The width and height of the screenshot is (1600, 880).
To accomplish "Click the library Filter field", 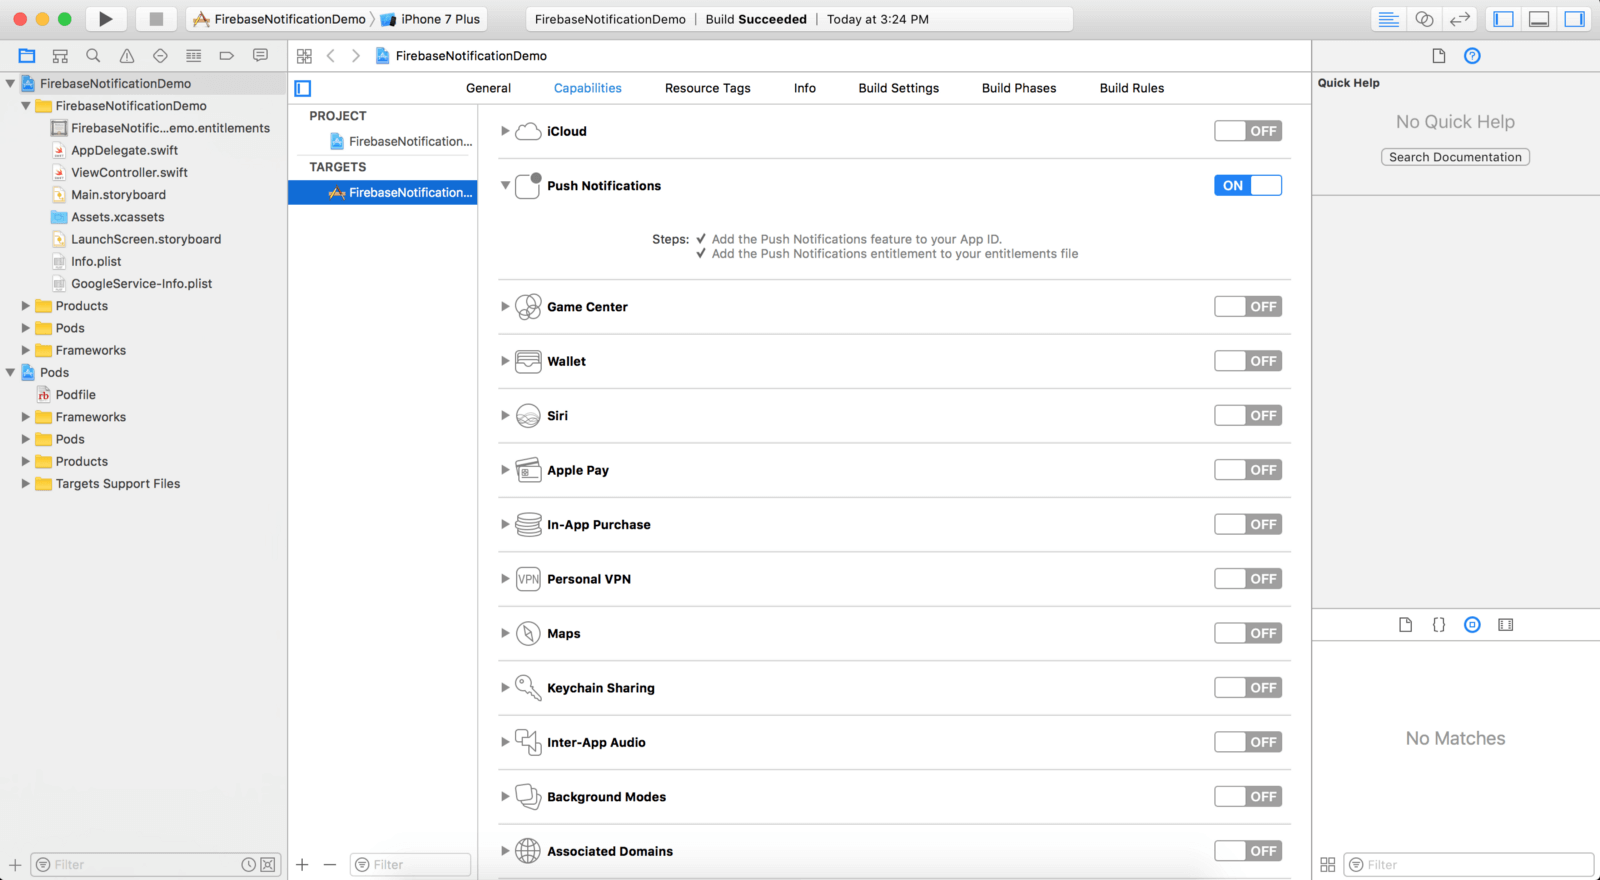I will click(1468, 865).
